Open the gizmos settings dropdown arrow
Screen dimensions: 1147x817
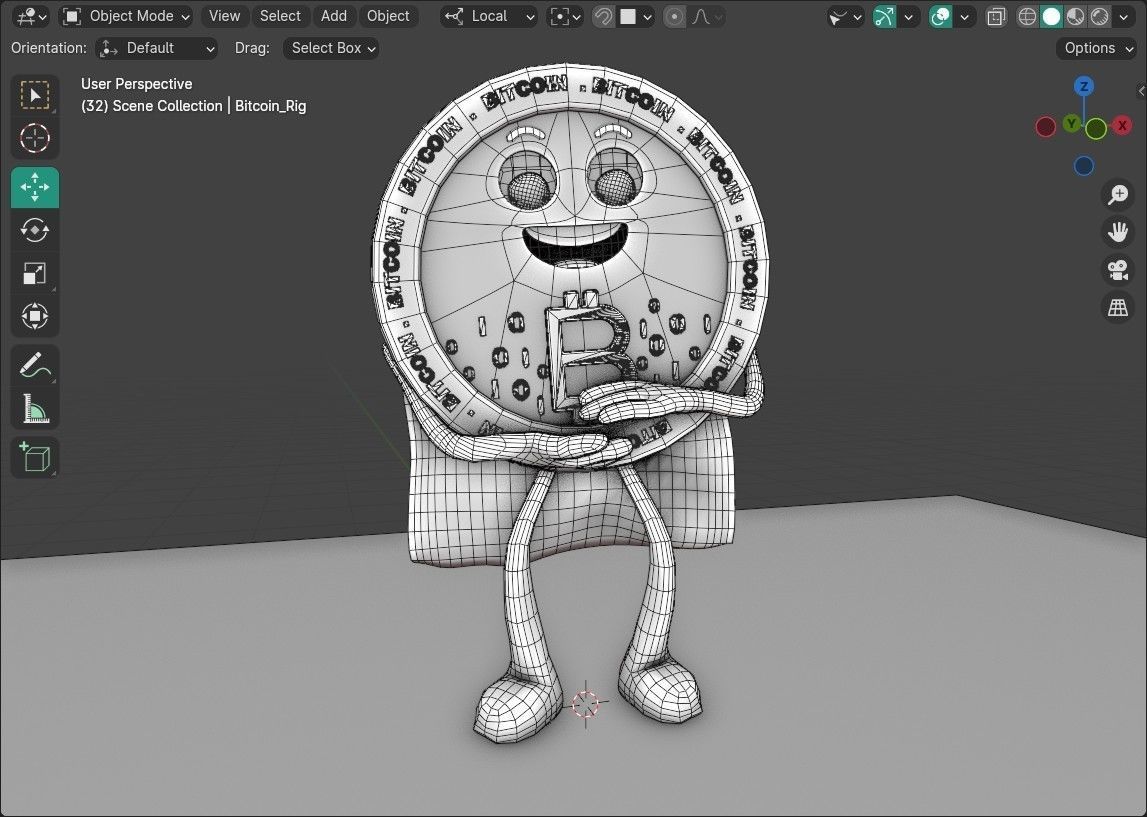pos(909,16)
